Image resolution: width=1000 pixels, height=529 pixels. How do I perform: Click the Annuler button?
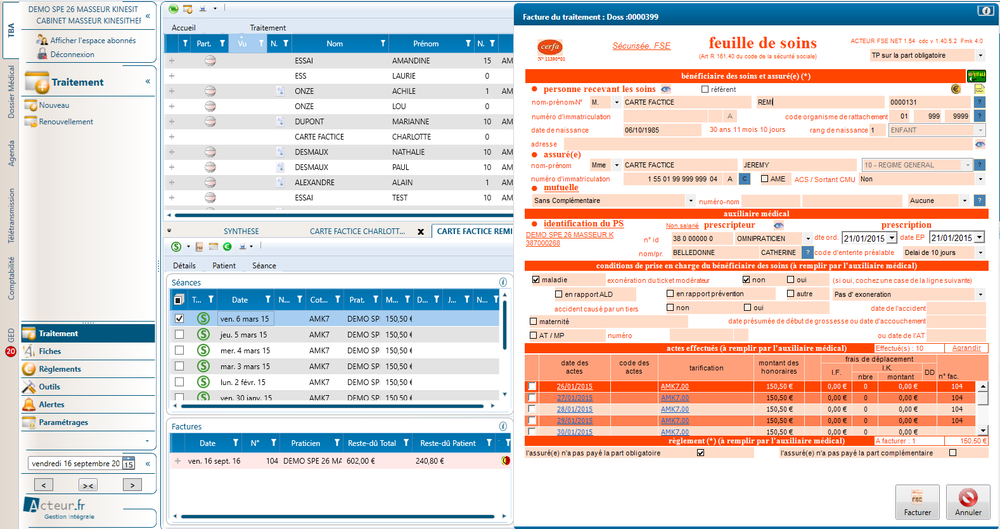pyautogui.click(x=967, y=500)
